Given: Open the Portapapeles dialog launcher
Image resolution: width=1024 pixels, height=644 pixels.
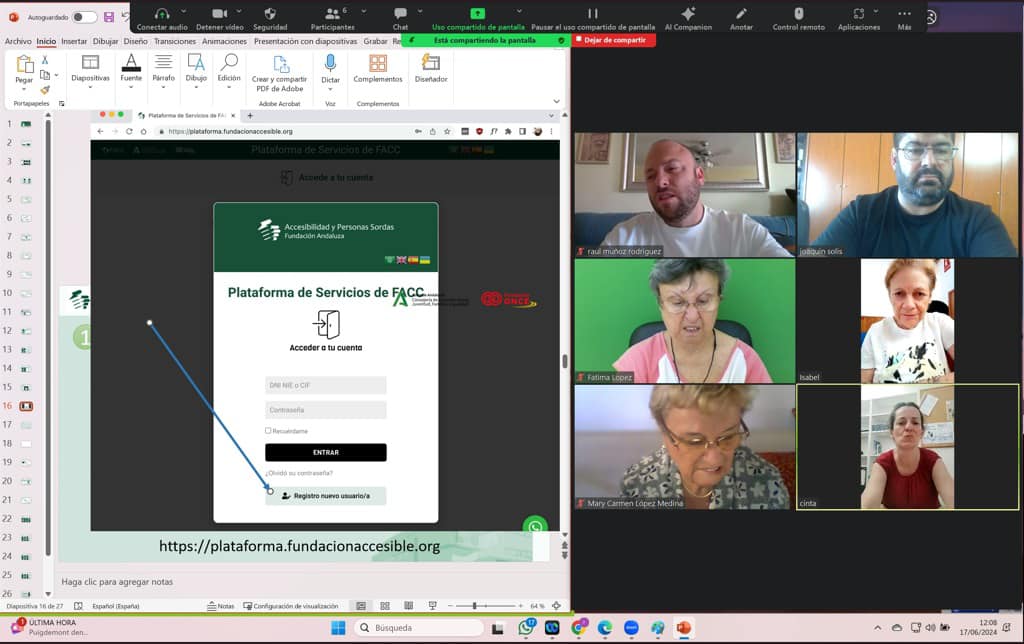Looking at the screenshot, I should pyautogui.click(x=62, y=103).
